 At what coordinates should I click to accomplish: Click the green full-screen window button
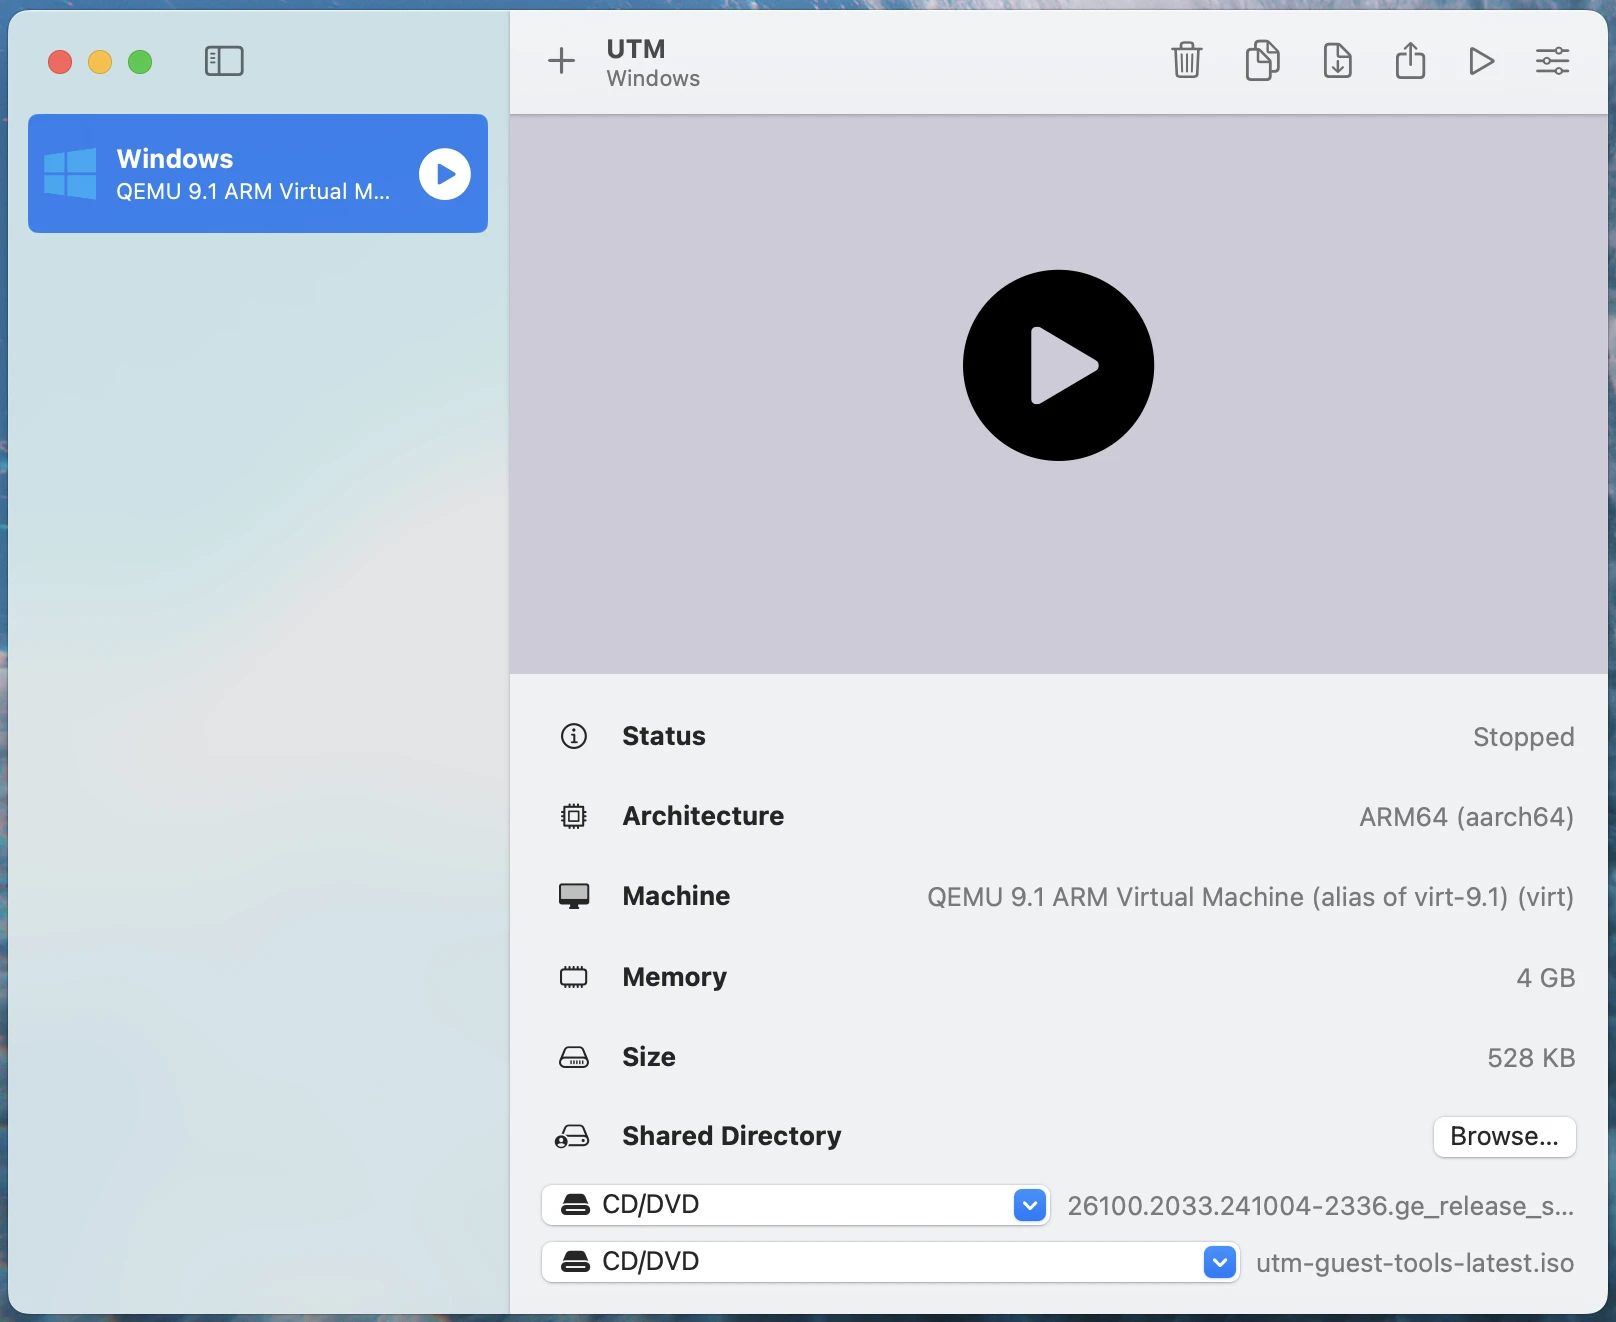tap(140, 62)
